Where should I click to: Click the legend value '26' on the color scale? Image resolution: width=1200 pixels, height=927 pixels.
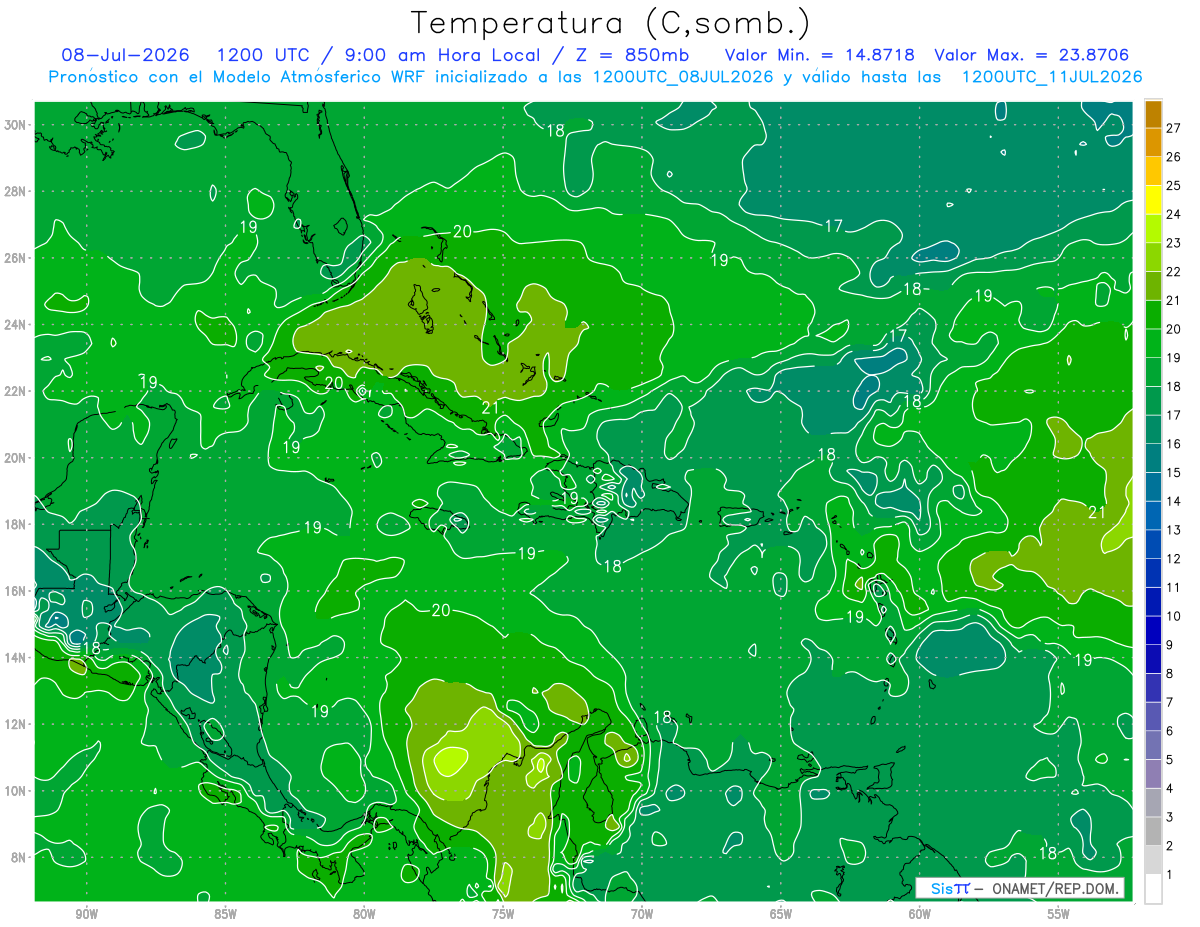[1173, 157]
